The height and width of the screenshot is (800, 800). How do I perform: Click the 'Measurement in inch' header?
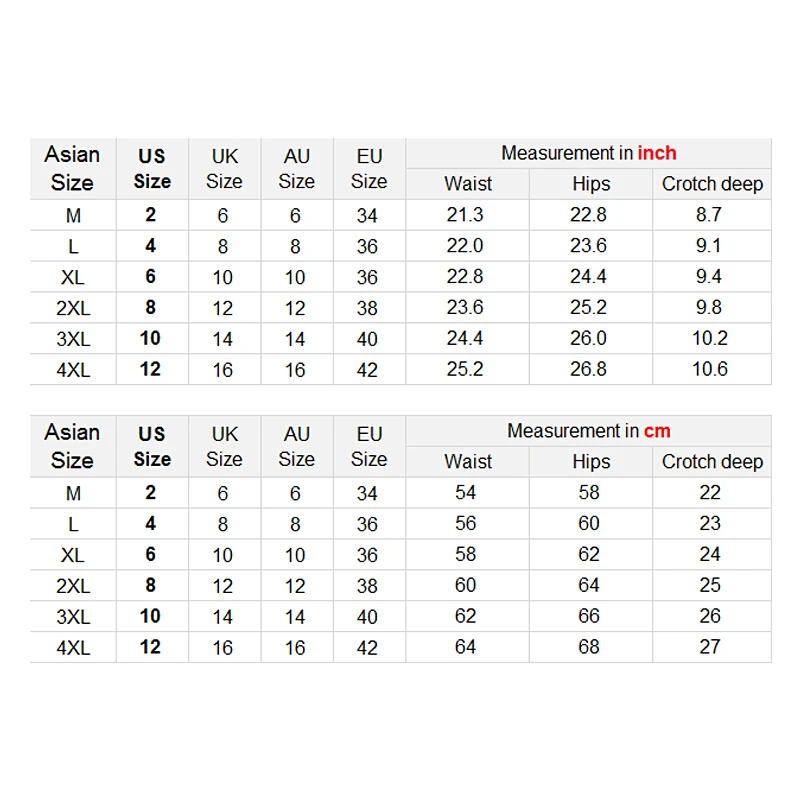[588, 153]
